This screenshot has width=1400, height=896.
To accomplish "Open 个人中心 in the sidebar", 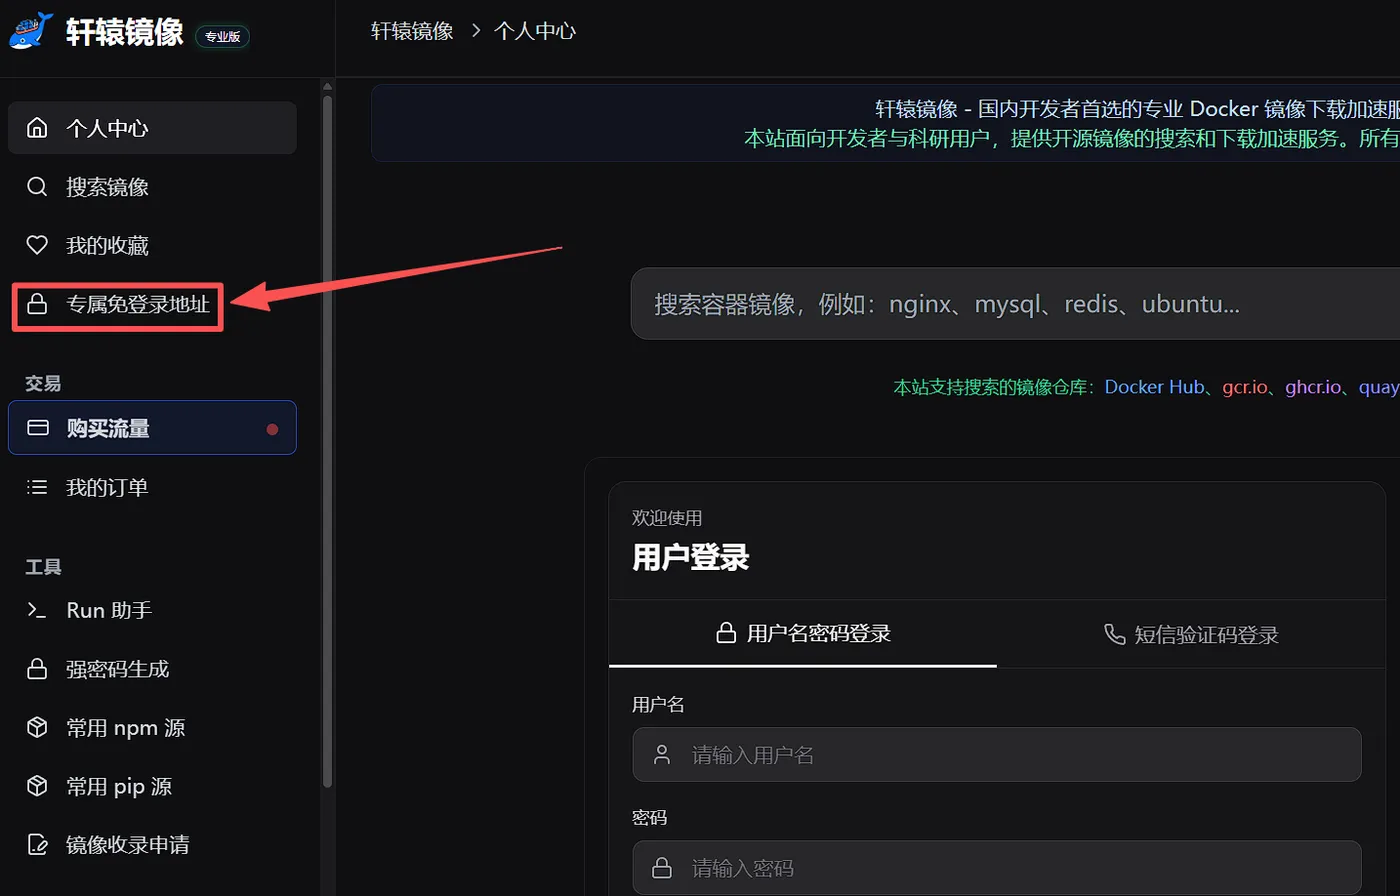I will tap(152, 128).
